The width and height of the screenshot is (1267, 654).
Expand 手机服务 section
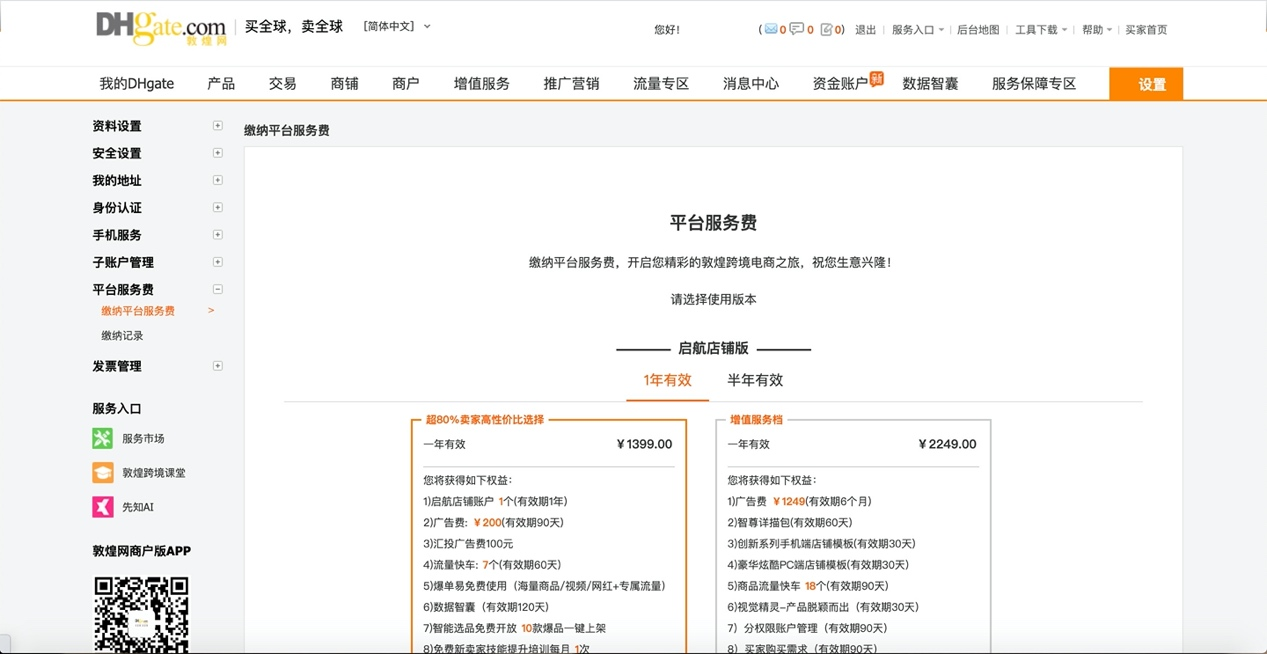218,235
